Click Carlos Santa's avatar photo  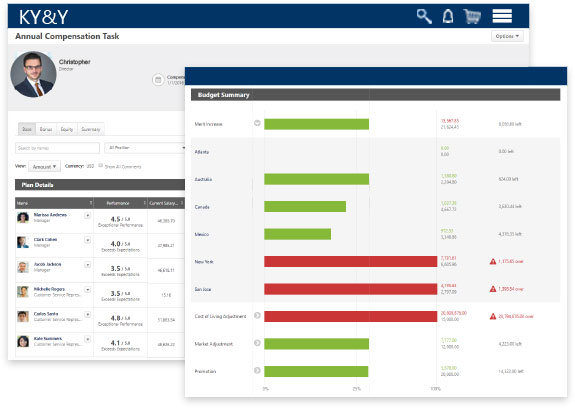coord(23,316)
